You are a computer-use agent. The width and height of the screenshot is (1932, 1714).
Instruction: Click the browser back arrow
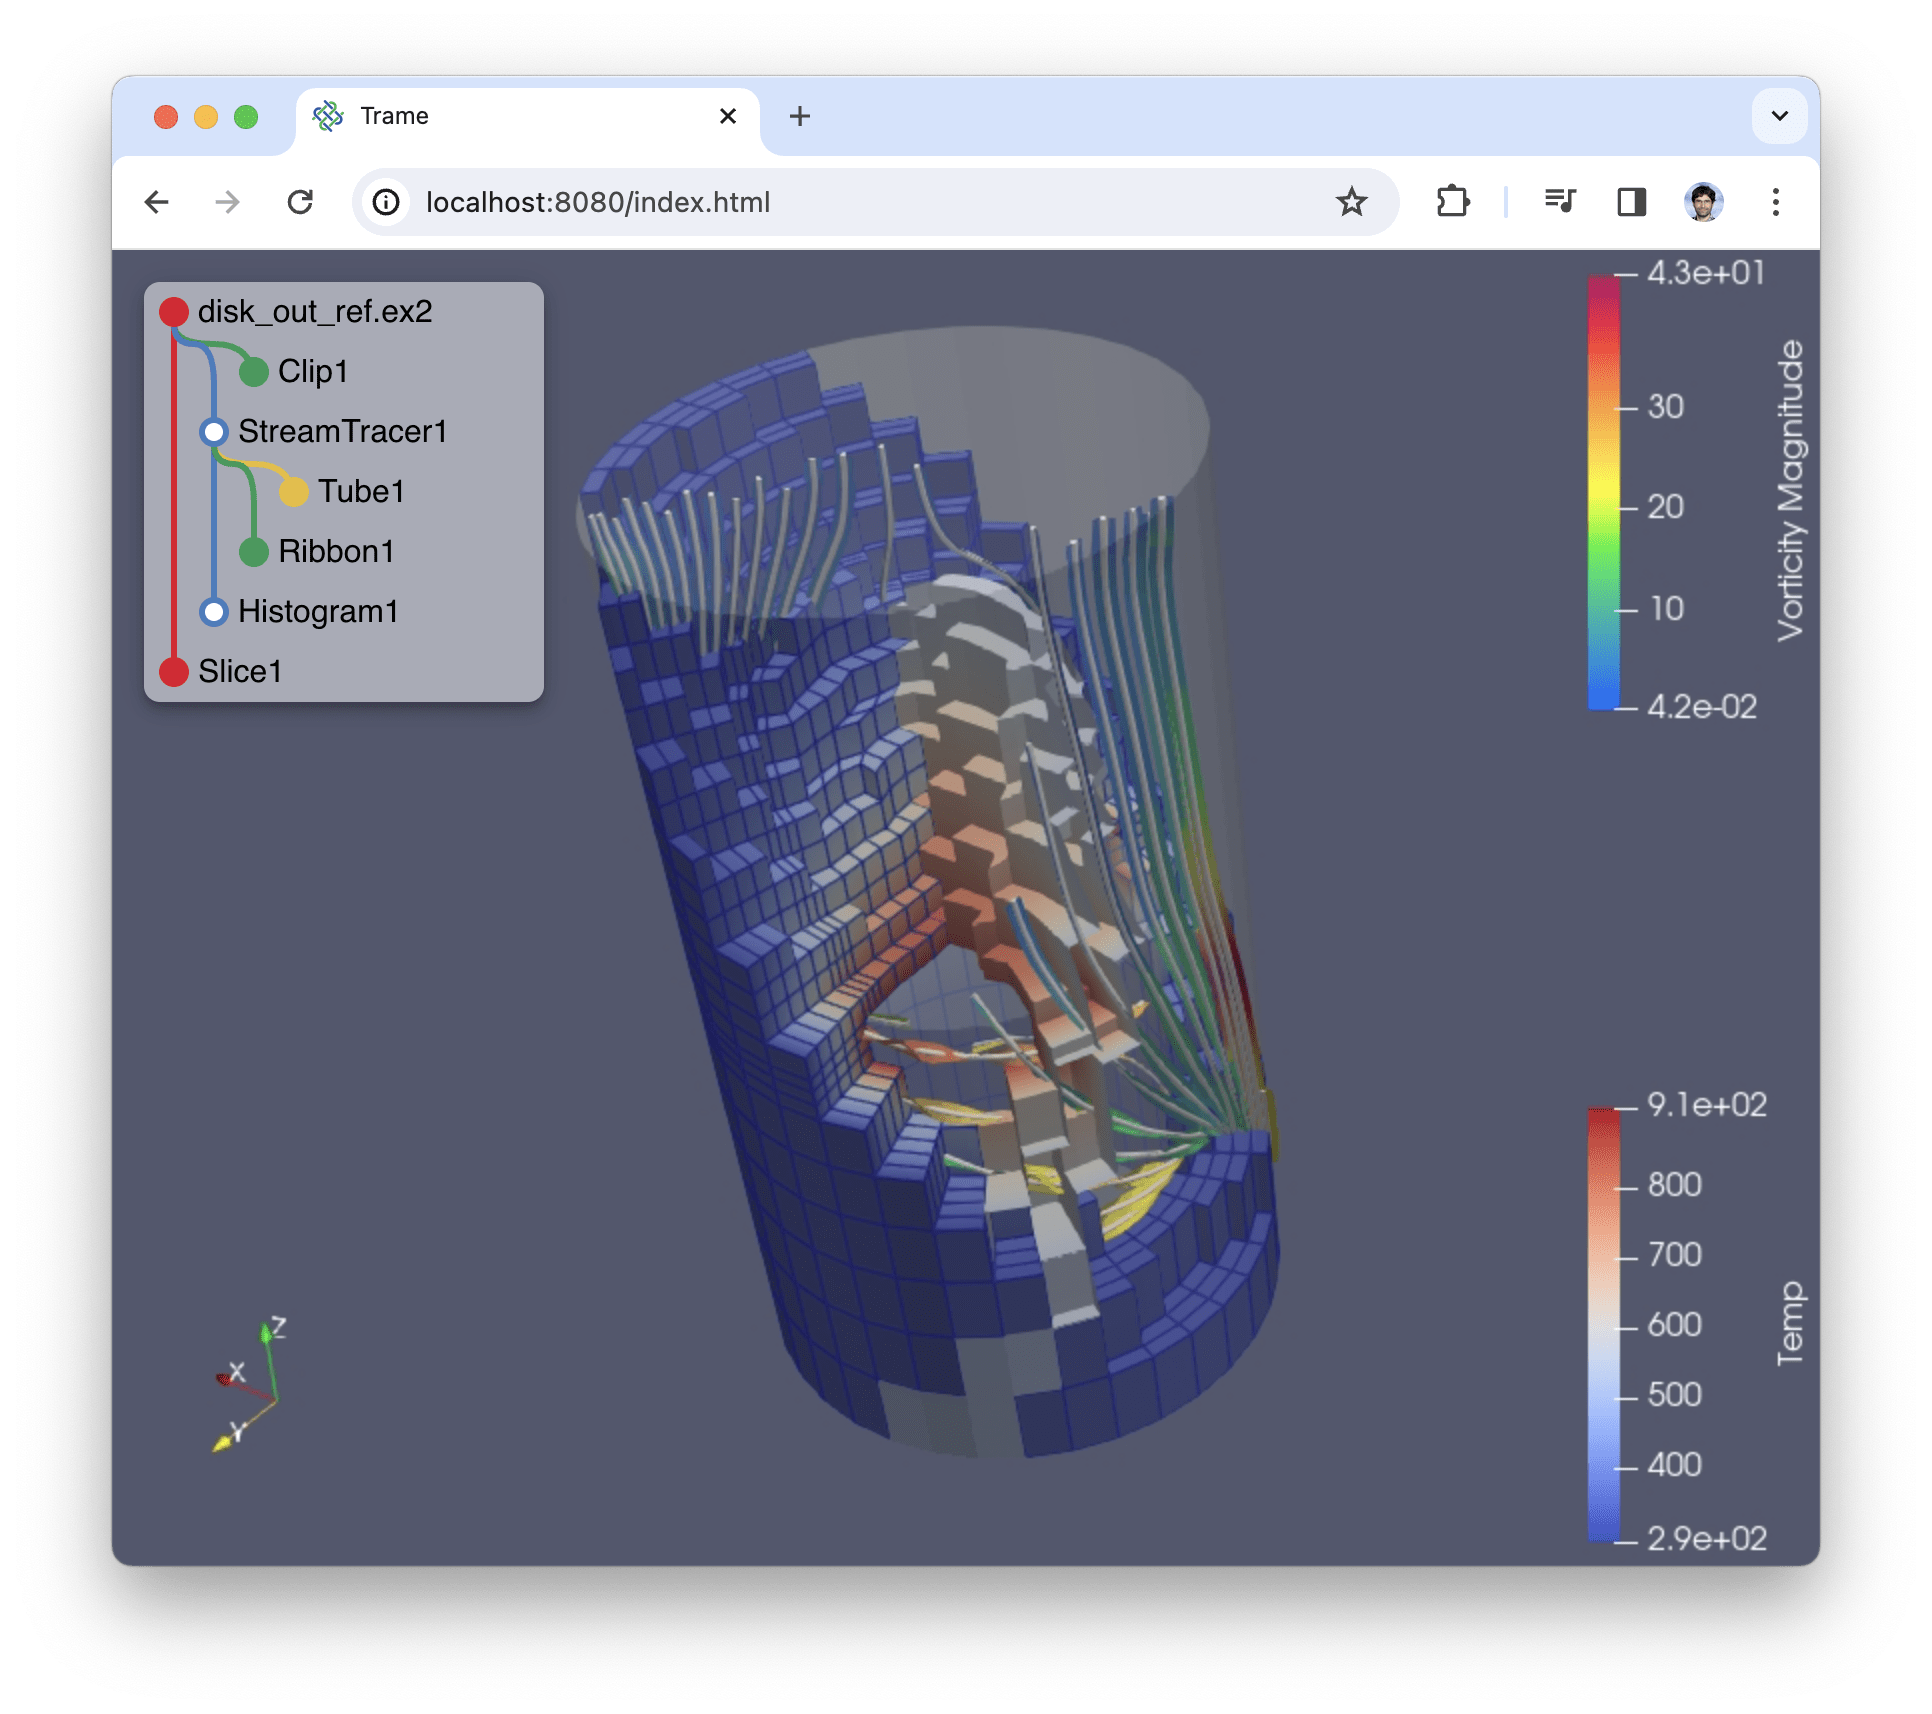coord(157,202)
